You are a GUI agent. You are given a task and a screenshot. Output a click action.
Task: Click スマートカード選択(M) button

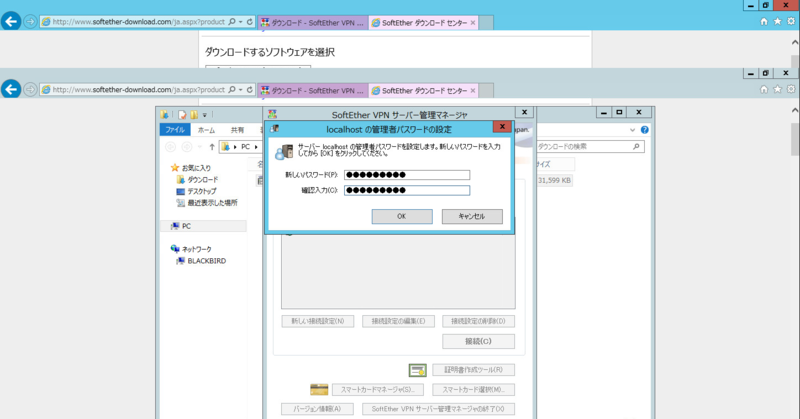[473, 390]
